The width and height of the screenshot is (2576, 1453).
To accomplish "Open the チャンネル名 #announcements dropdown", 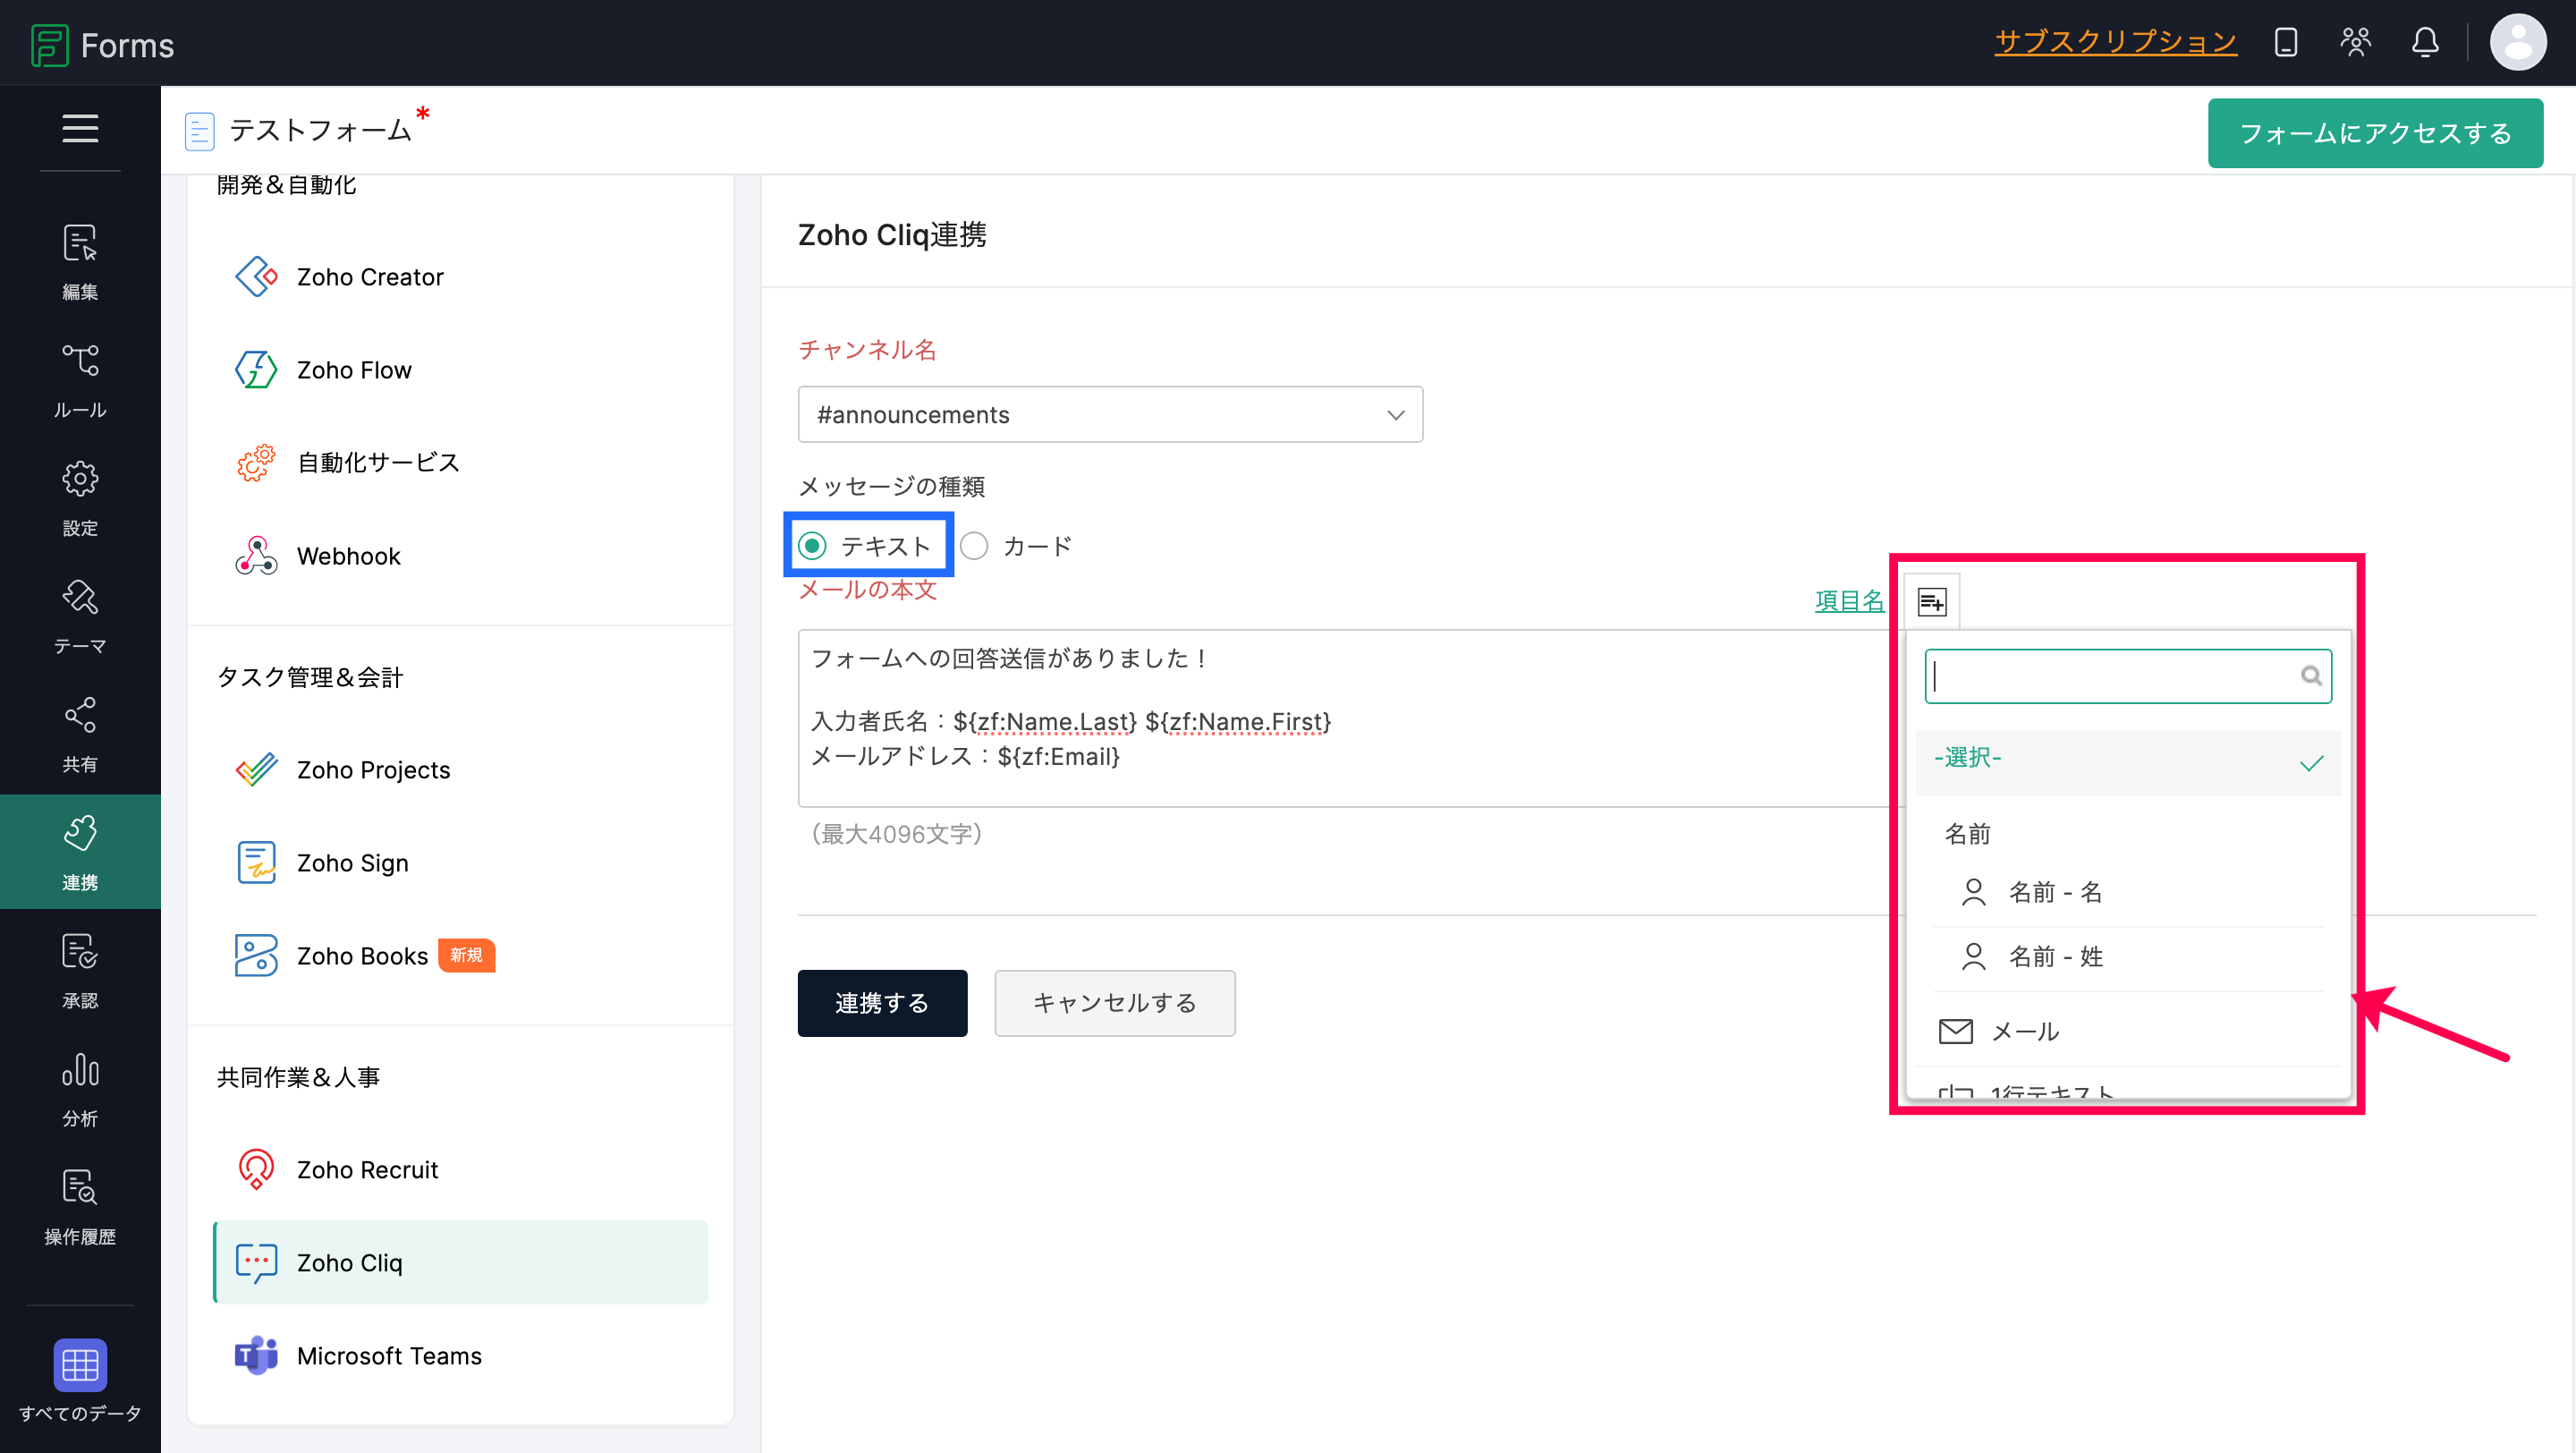I will click(1110, 414).
